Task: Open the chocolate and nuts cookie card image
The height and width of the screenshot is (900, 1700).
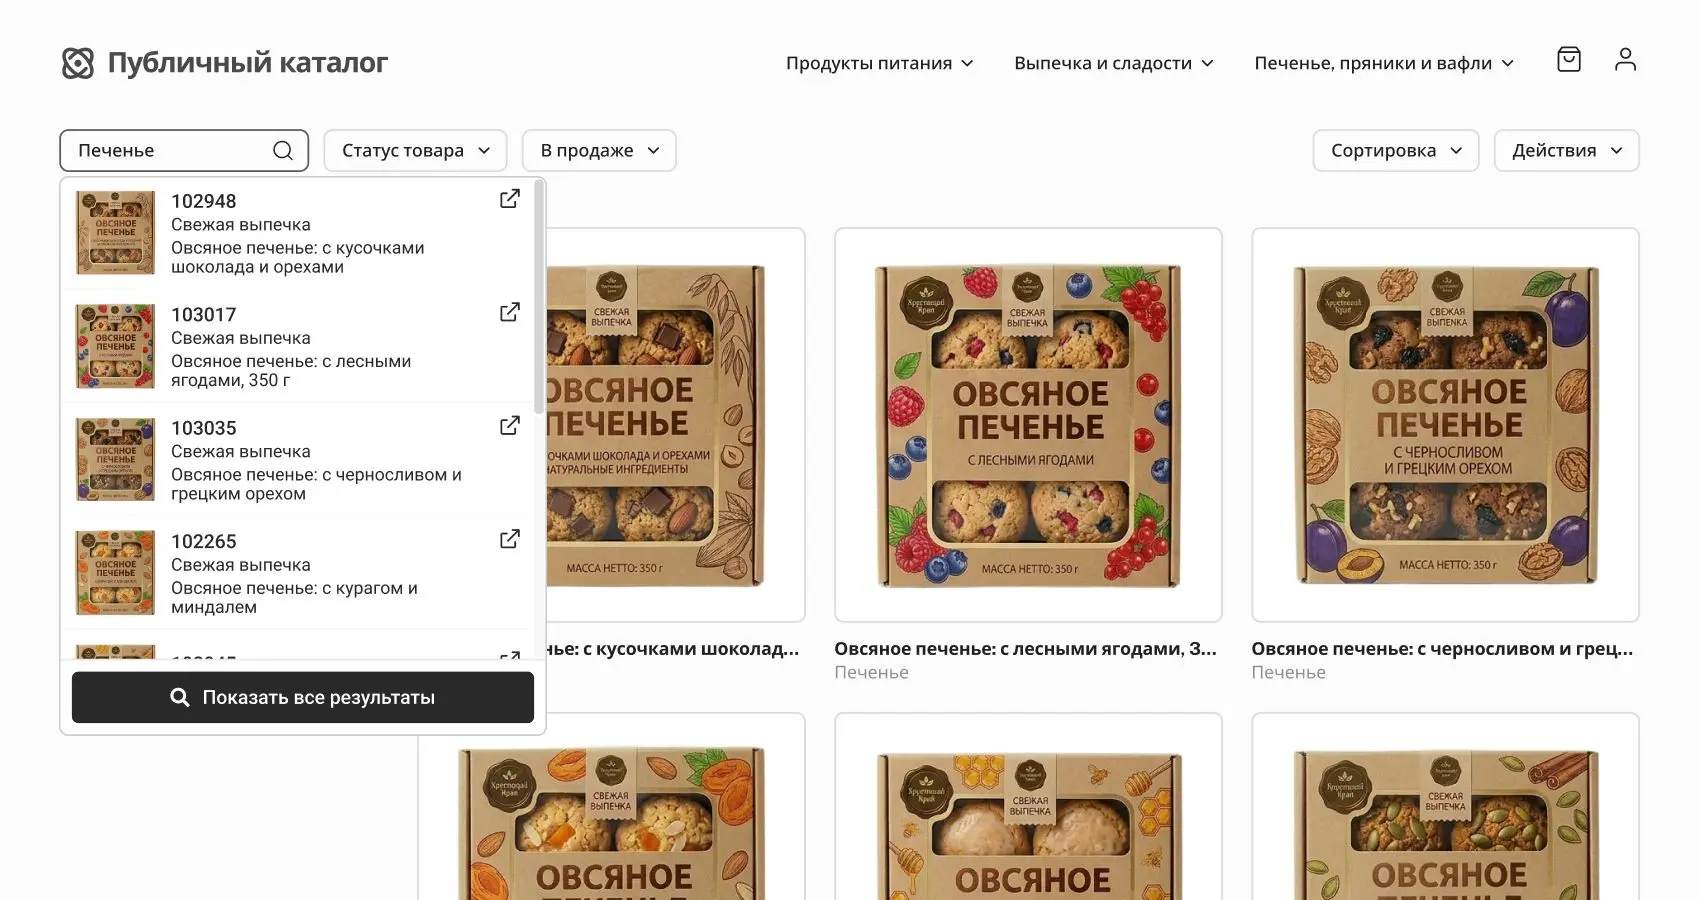Action: coord(675,425)
